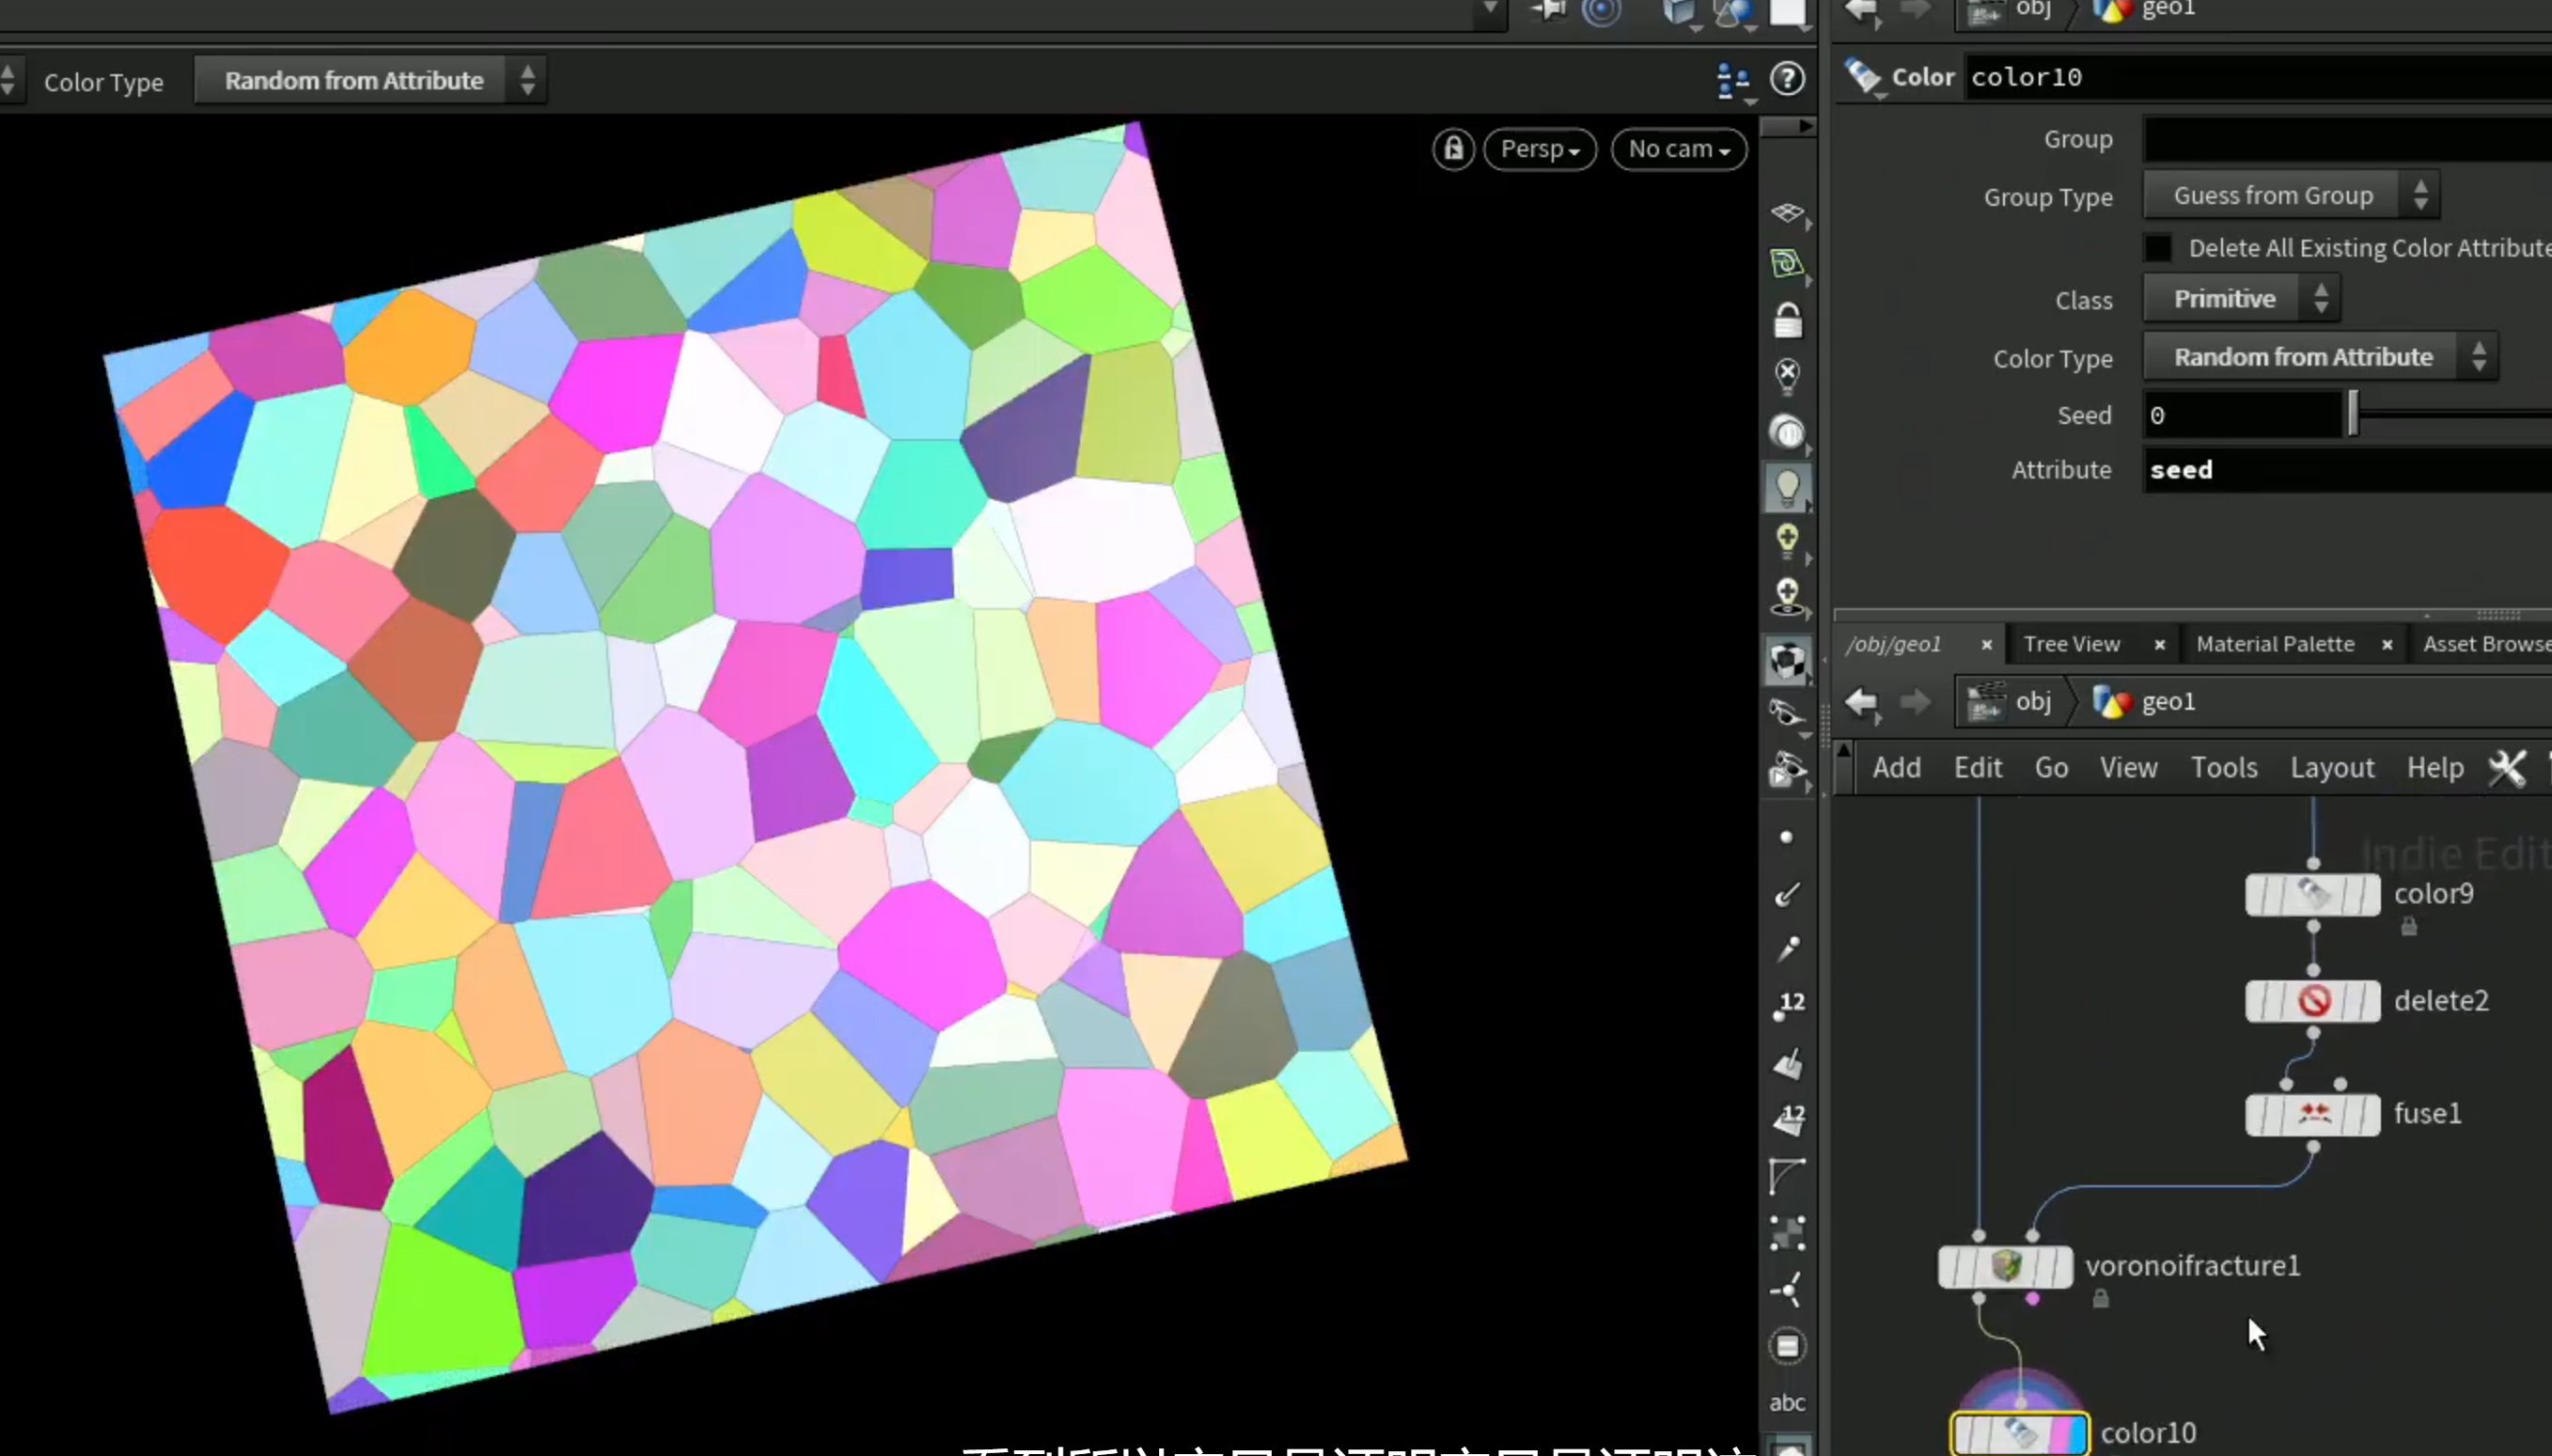Lock the viewport camera view
This screenshot has height=1456, width=2552.
(x=1453, y=149)
